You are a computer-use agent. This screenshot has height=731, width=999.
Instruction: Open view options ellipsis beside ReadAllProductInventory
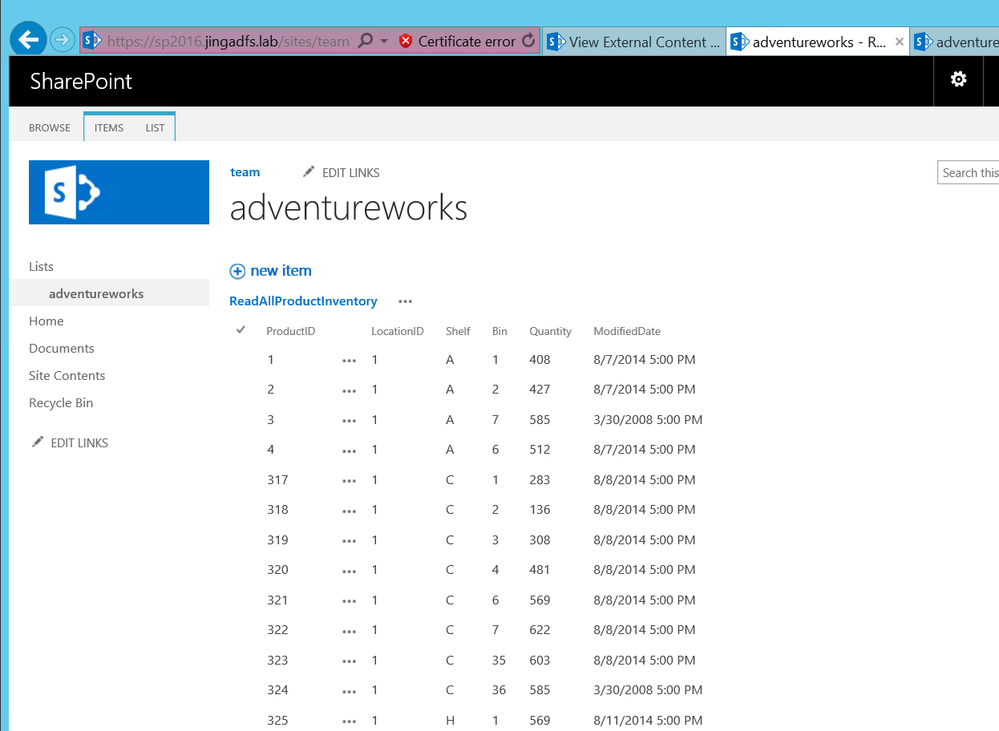pyautogui.click(x=405, y=301)
